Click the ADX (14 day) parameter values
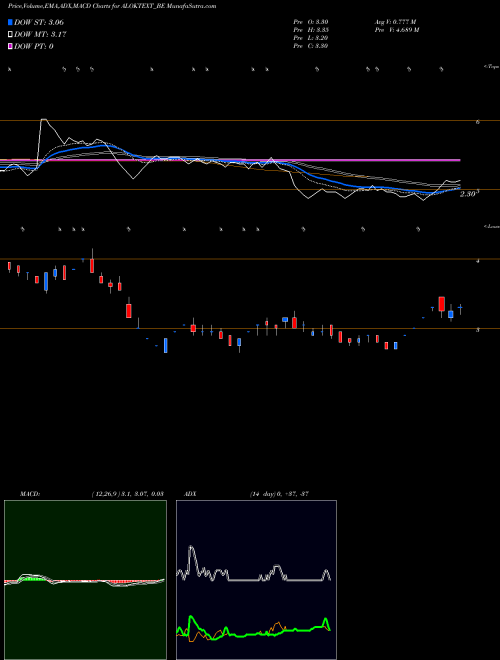Viewport: 500px width, 660px height. [x=279, y=494]
